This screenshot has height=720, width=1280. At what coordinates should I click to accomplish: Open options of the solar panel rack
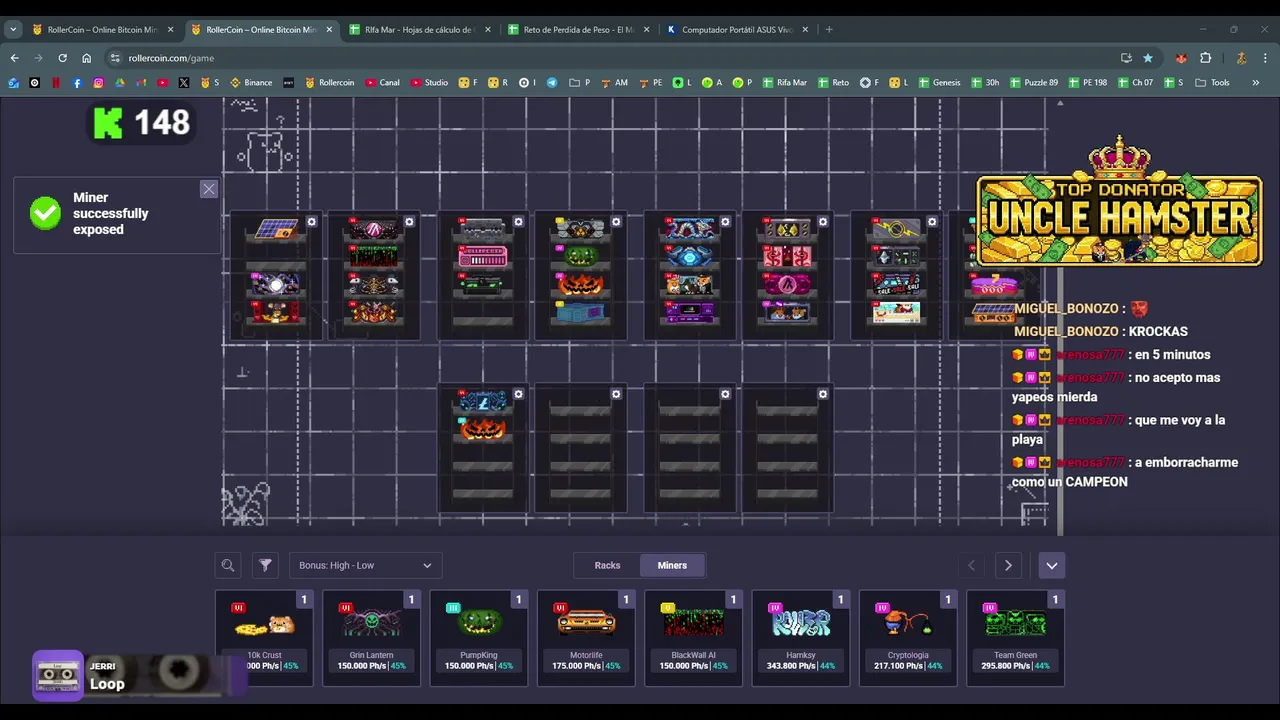pos(312,222)
